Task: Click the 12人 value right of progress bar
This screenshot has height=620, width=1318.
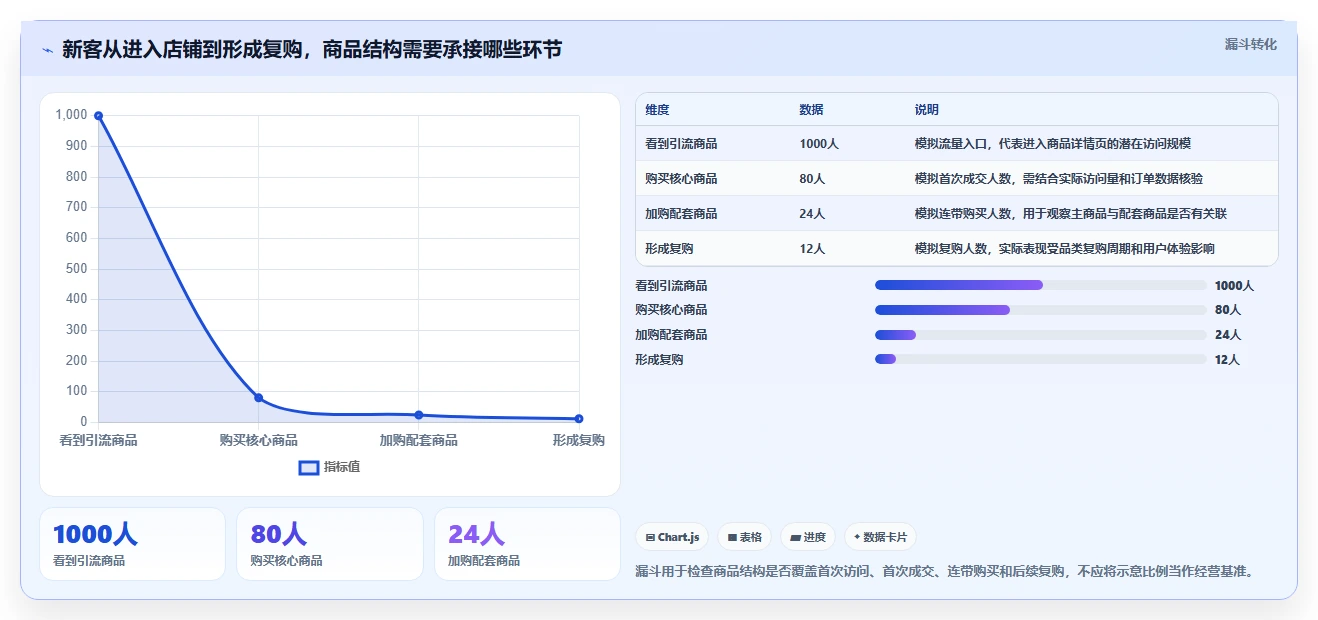Action: (1227, 360)
